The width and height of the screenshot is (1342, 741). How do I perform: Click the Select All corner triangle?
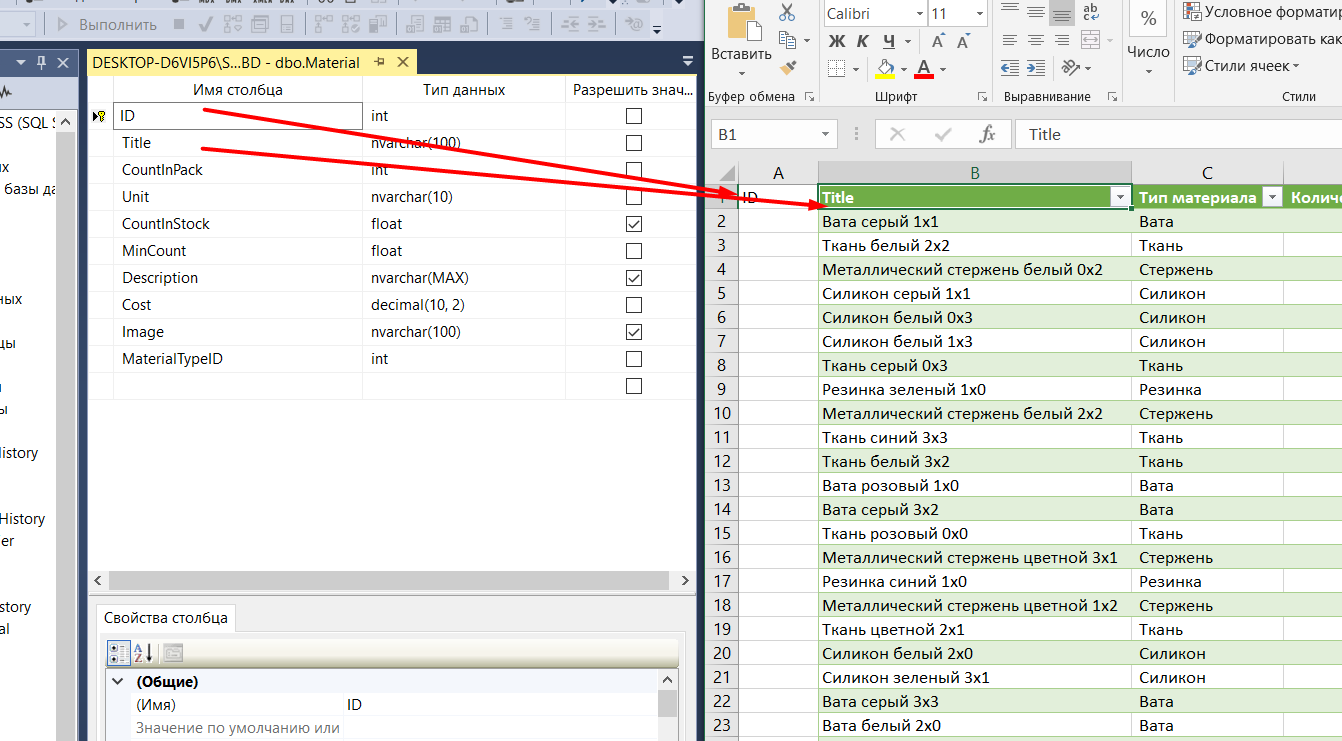point(728,172)
